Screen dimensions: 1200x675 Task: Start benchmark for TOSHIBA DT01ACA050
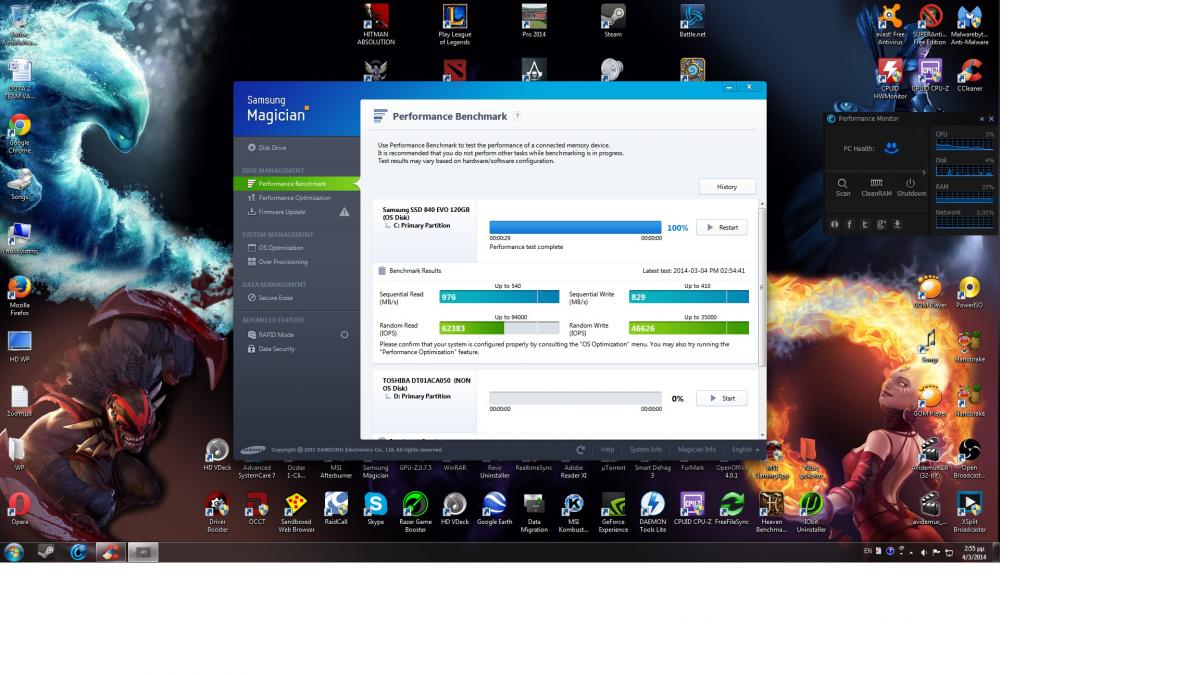[722, 398]
